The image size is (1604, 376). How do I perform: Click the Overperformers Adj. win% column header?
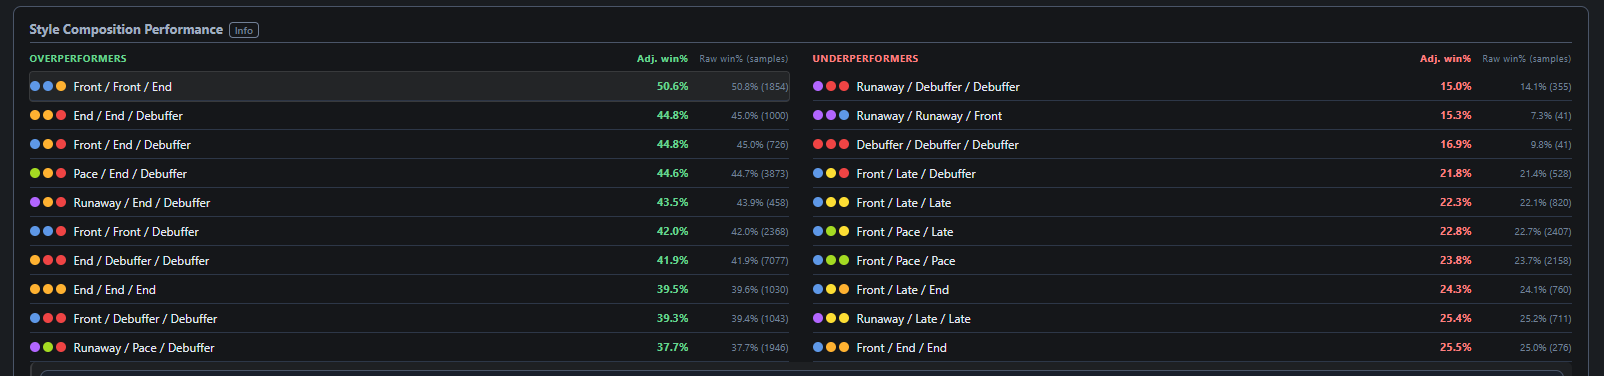click(x=662, y=59)
